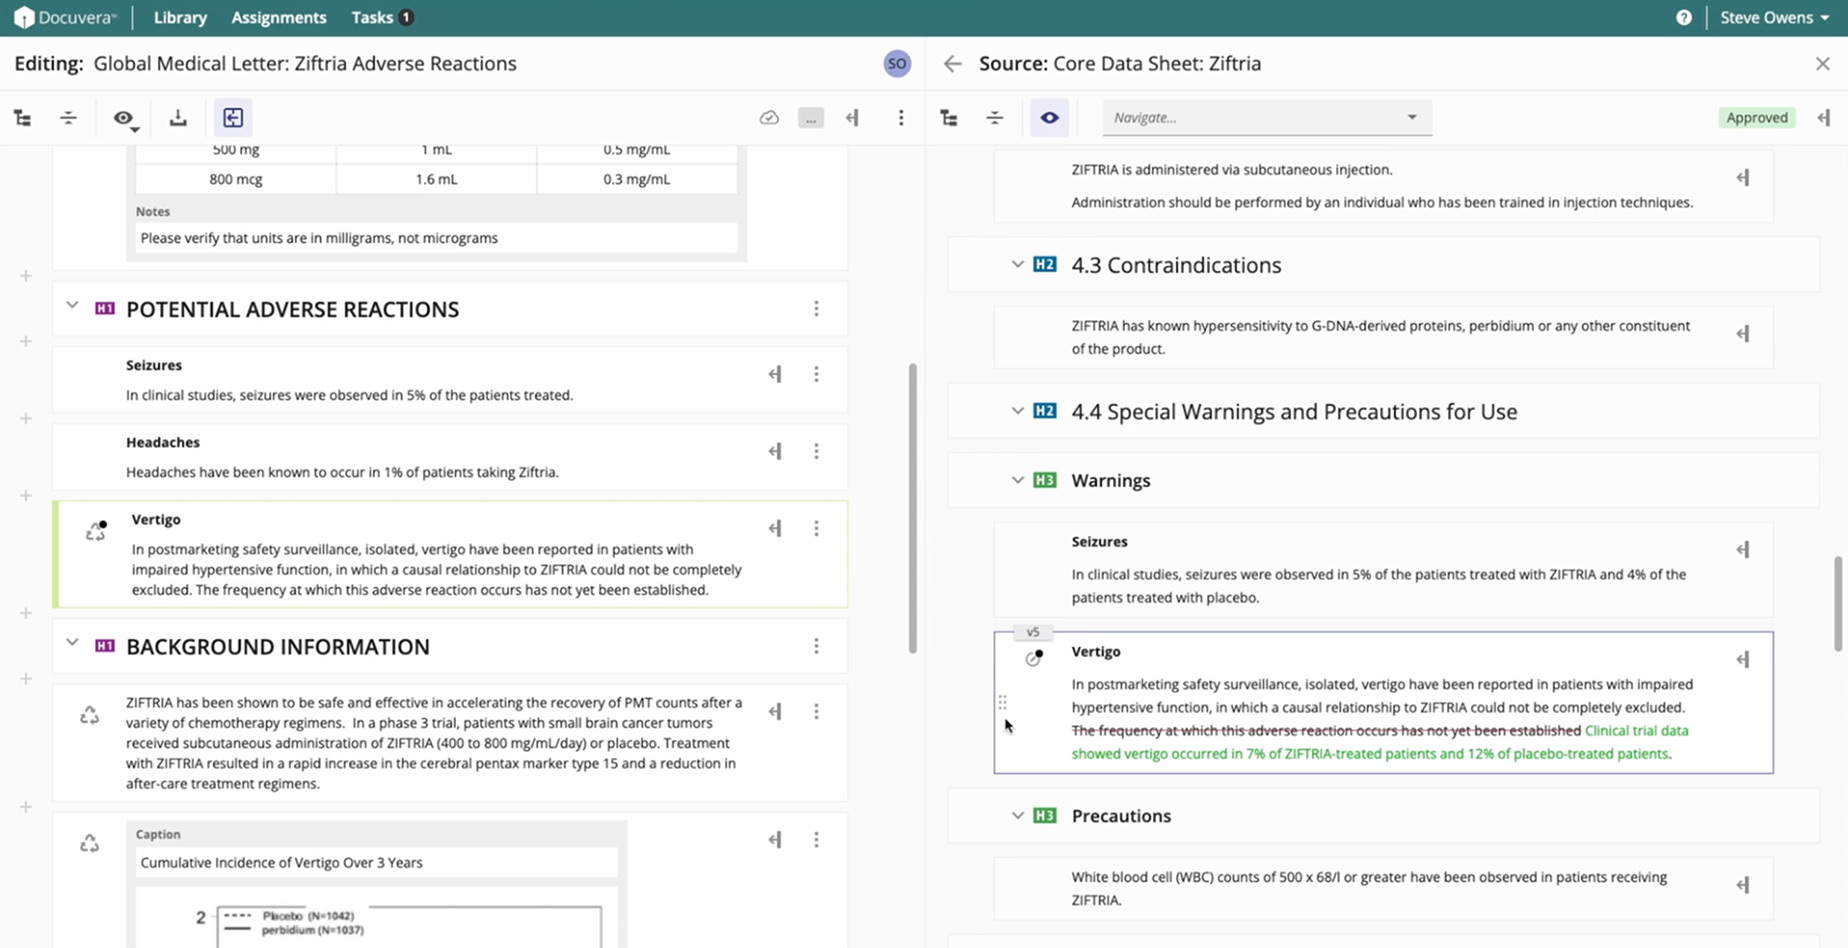Click reuse icon beside the Caption figure block
Image resolution: width=1848 pixels, height=948 pixels.
(89, 844)
